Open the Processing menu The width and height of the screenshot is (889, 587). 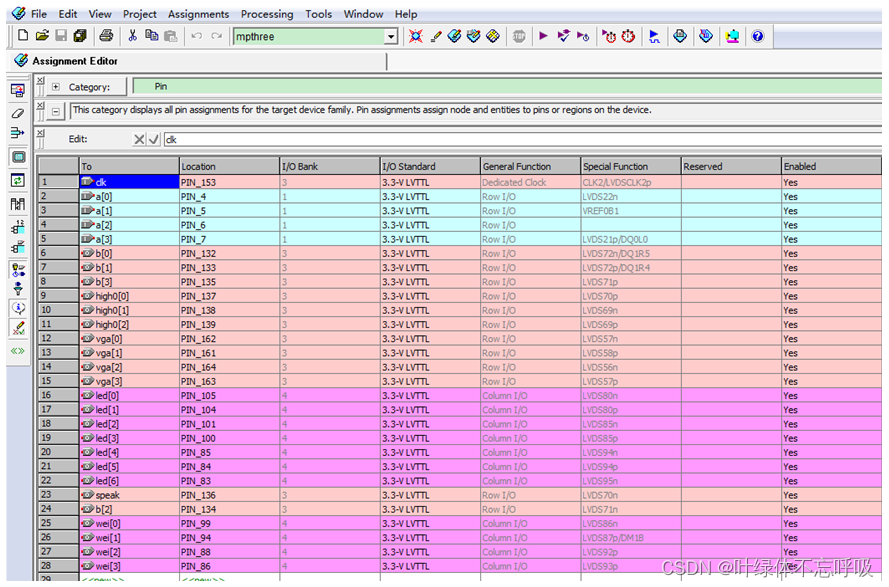267,14
